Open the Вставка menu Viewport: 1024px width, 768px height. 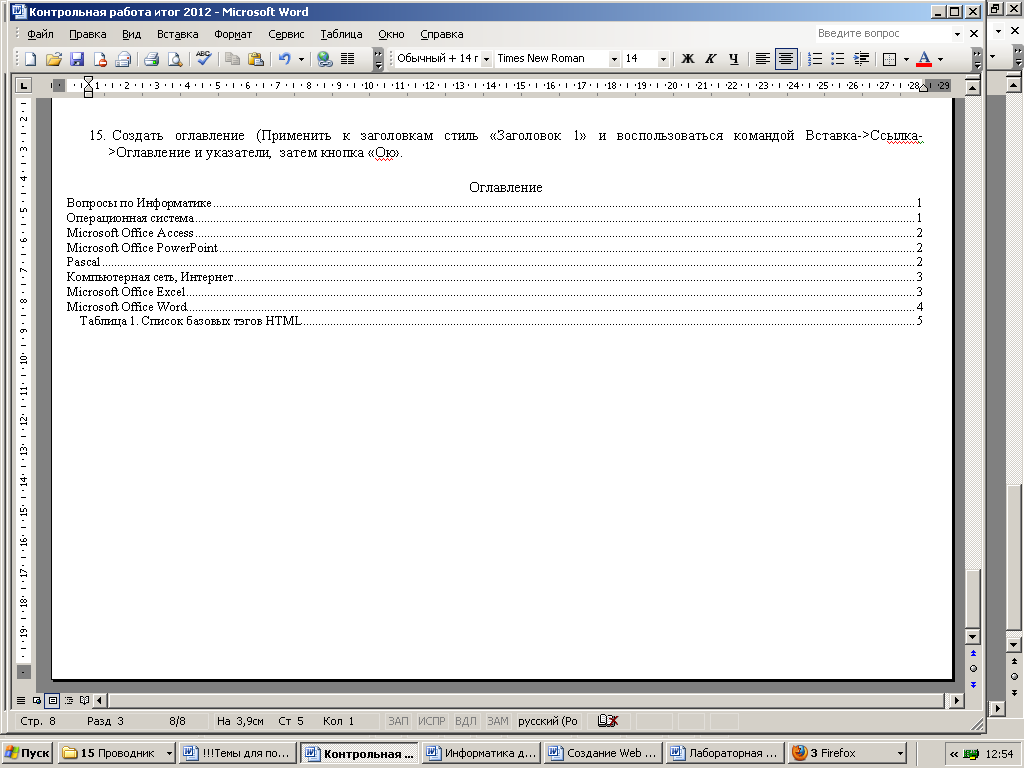(178, 34)
